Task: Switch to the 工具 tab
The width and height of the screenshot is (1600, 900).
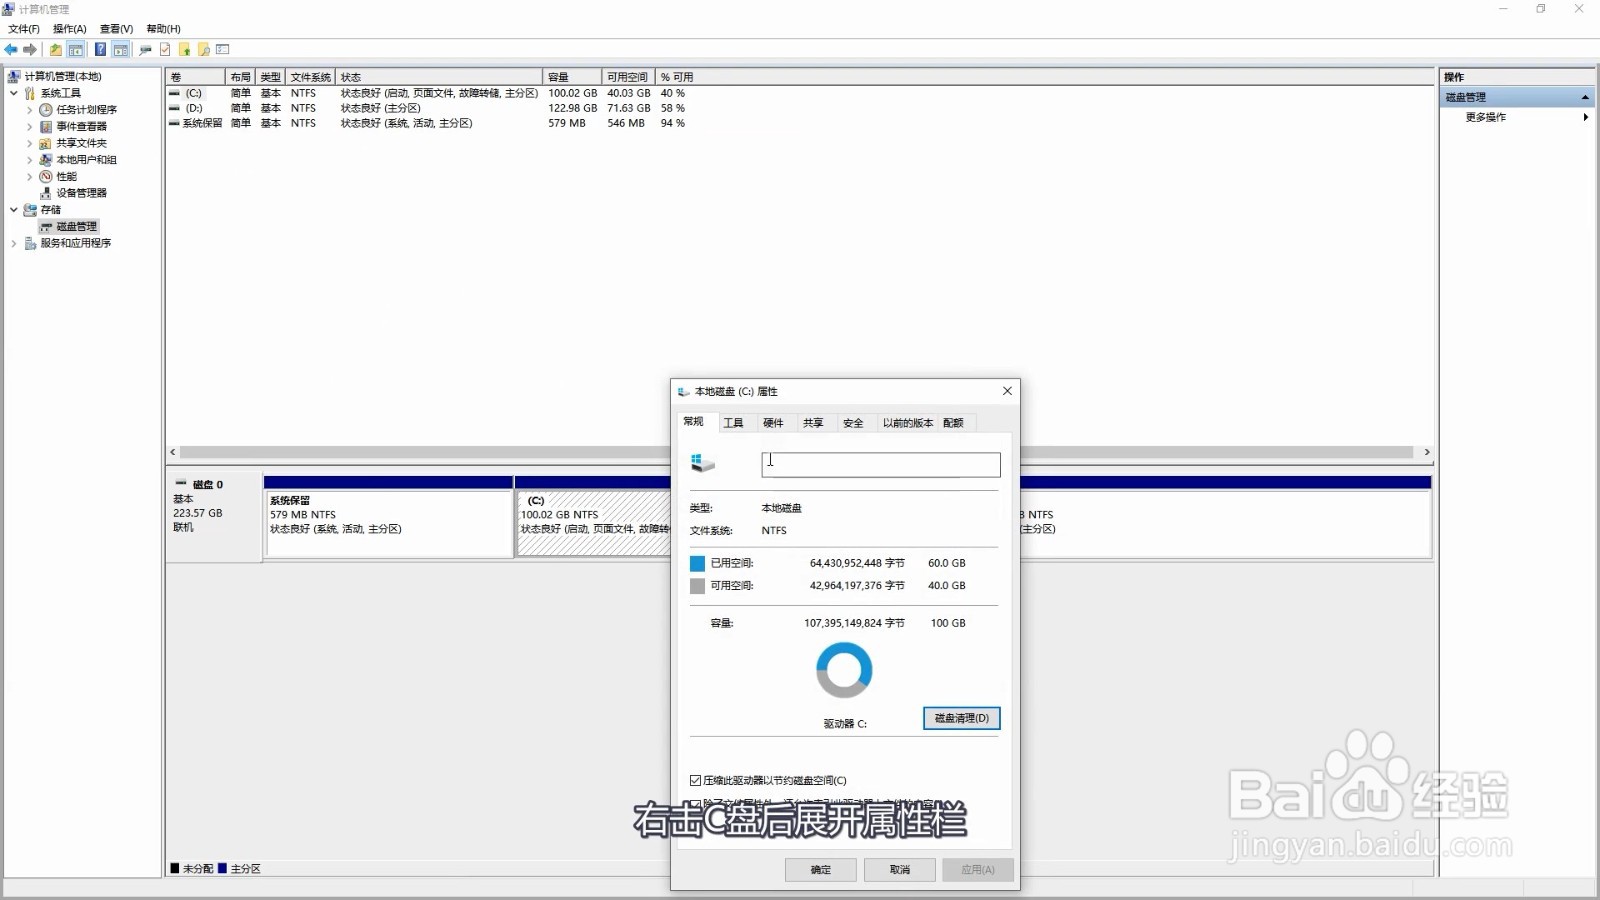Action: tap(734, 423)
